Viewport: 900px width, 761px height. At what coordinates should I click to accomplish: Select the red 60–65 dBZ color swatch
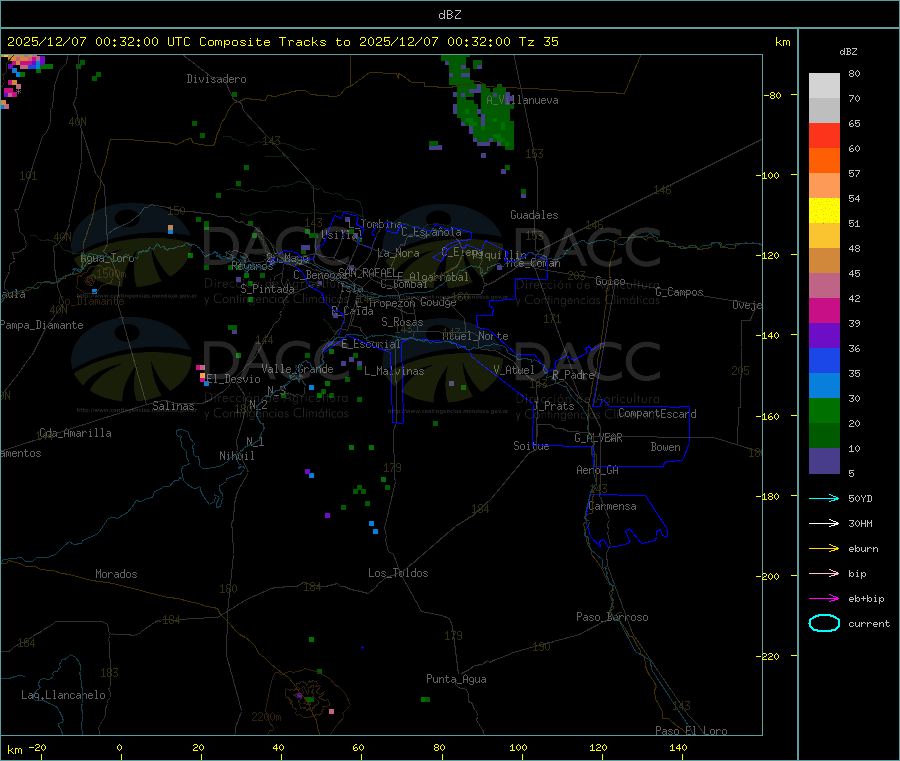pos(824,135)
